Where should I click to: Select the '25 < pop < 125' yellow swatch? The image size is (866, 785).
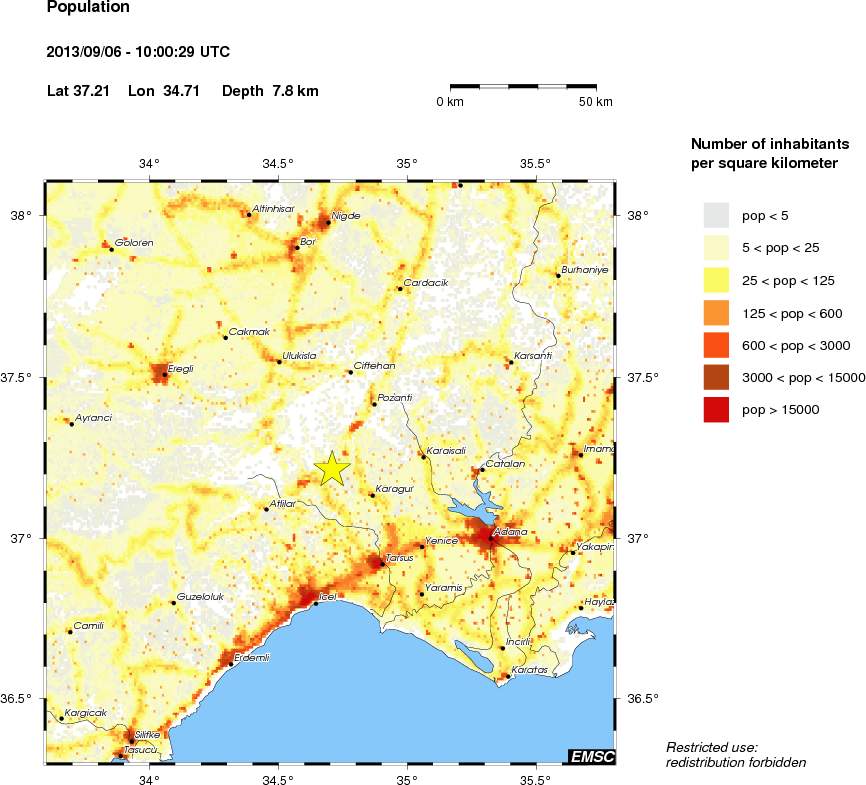(716, 280)
